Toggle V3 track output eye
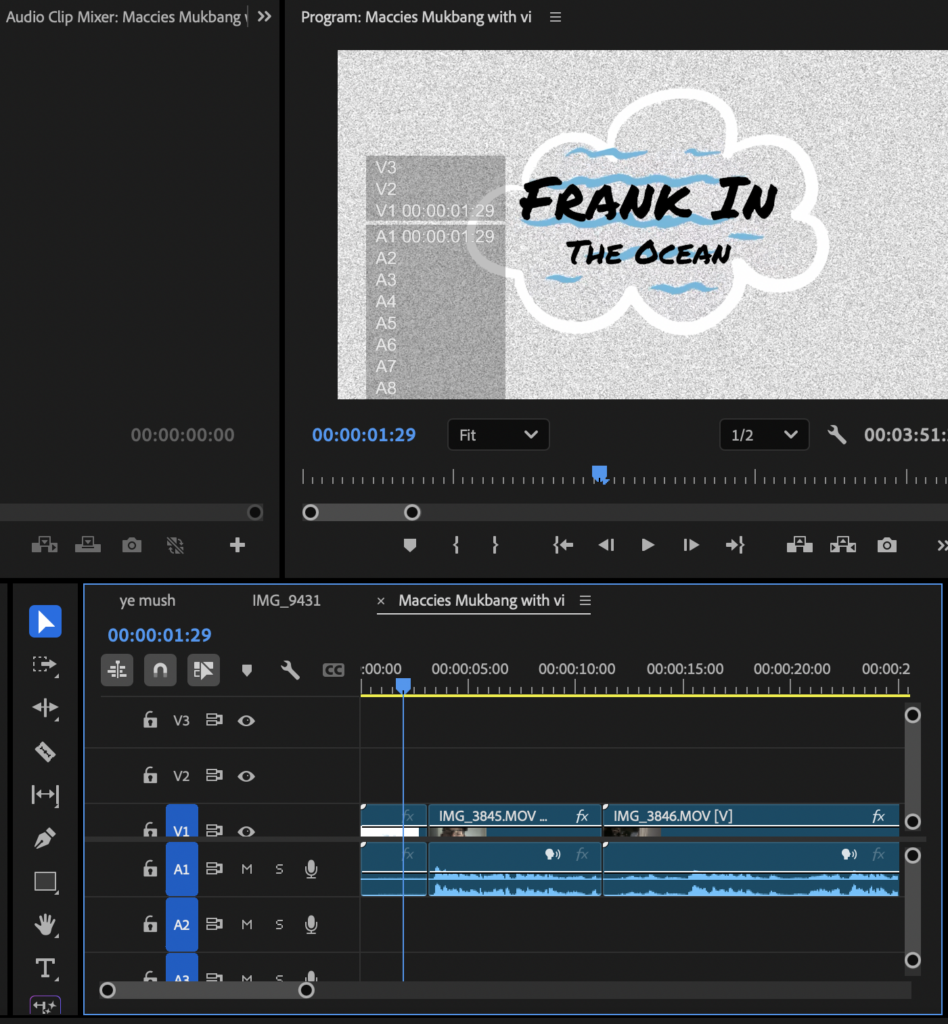The image size is (948, 1024). (246, 720)
